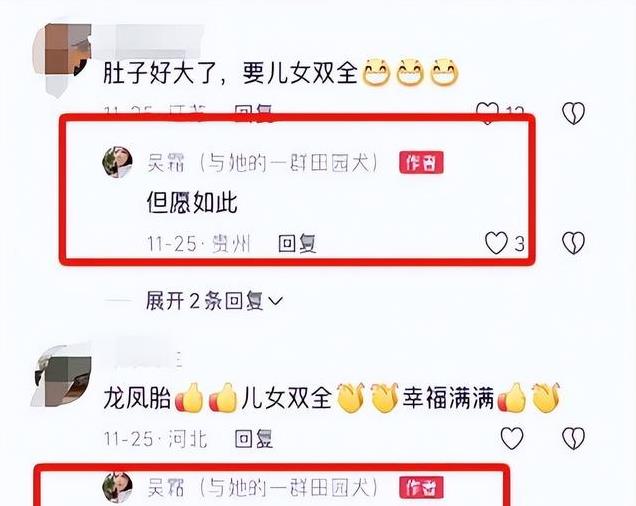Like the 但愿如此 reply by 吴霜
Viewport: 636px width, 506px height.
[496, 243]
